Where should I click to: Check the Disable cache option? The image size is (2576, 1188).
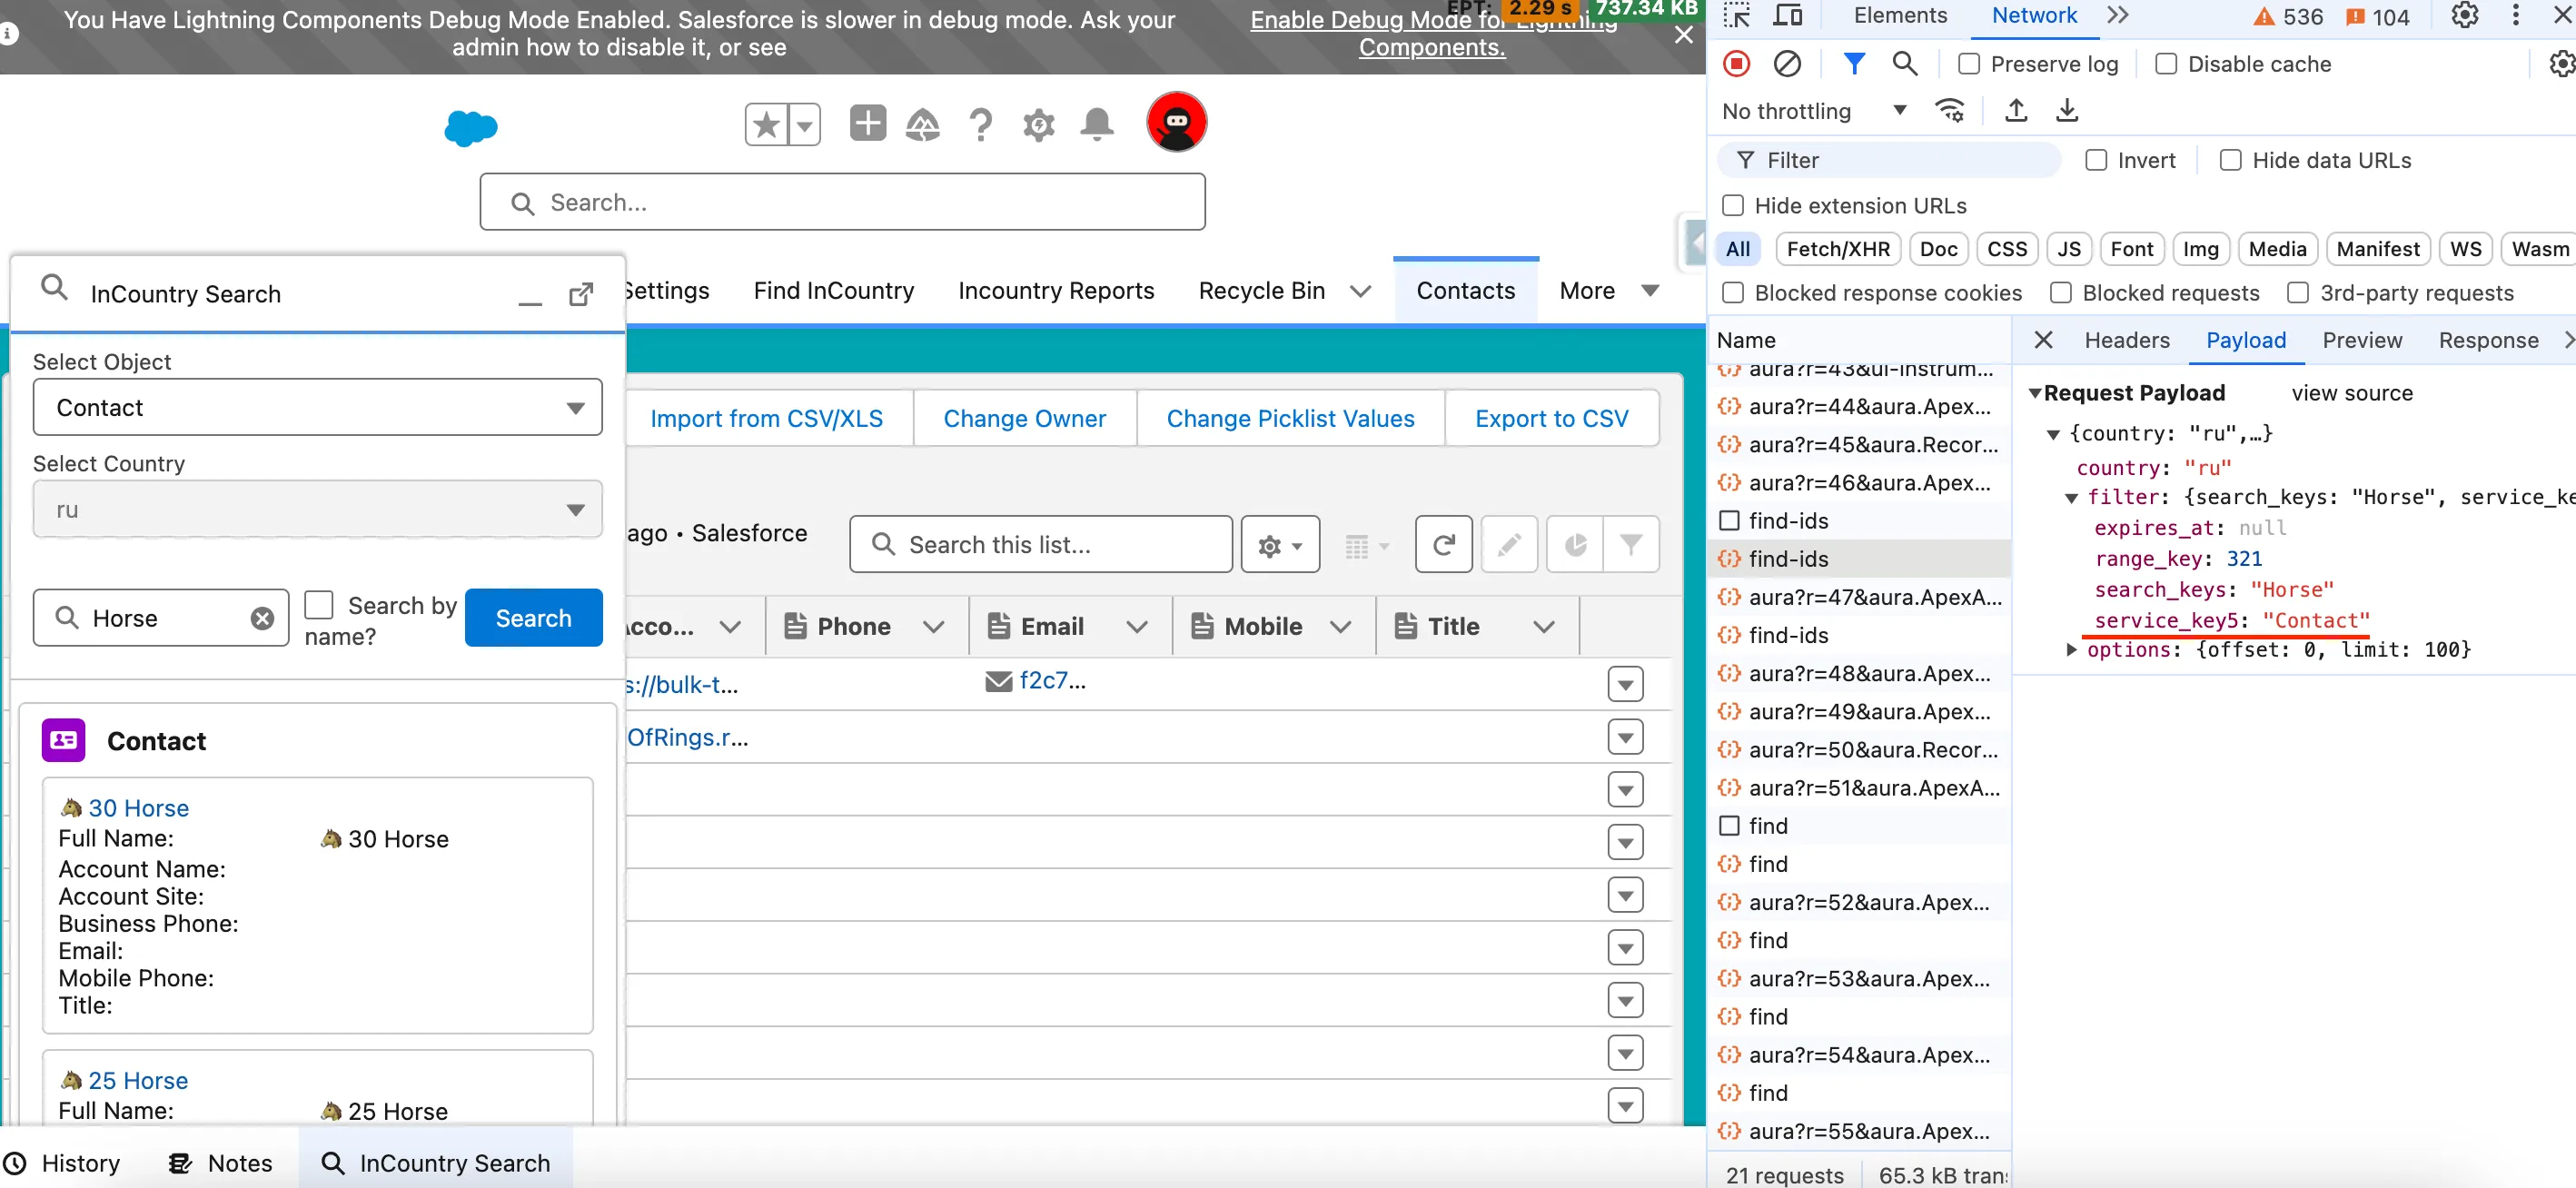2165,64
